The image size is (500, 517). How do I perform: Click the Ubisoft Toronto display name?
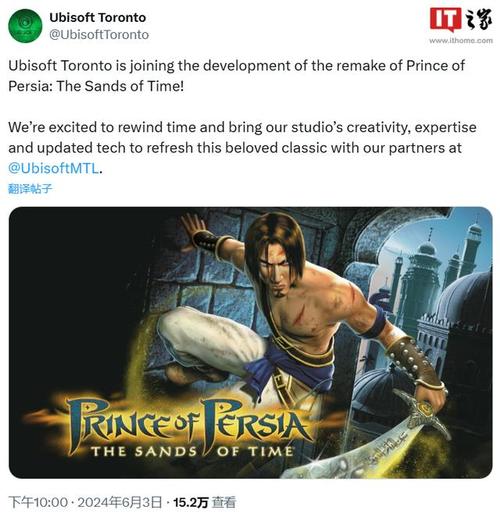point(98,18)
